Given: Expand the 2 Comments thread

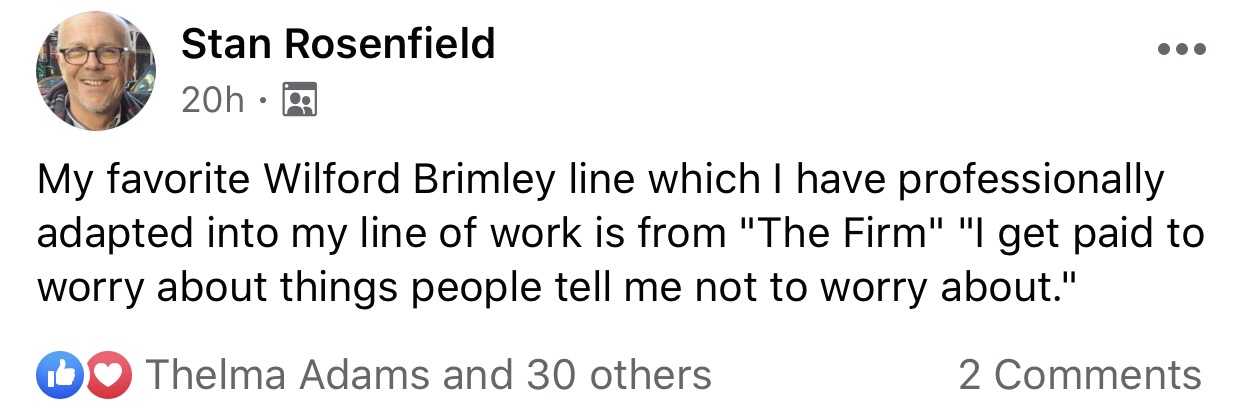Looking at the screenshot, I should click(x=1080, y=375).
